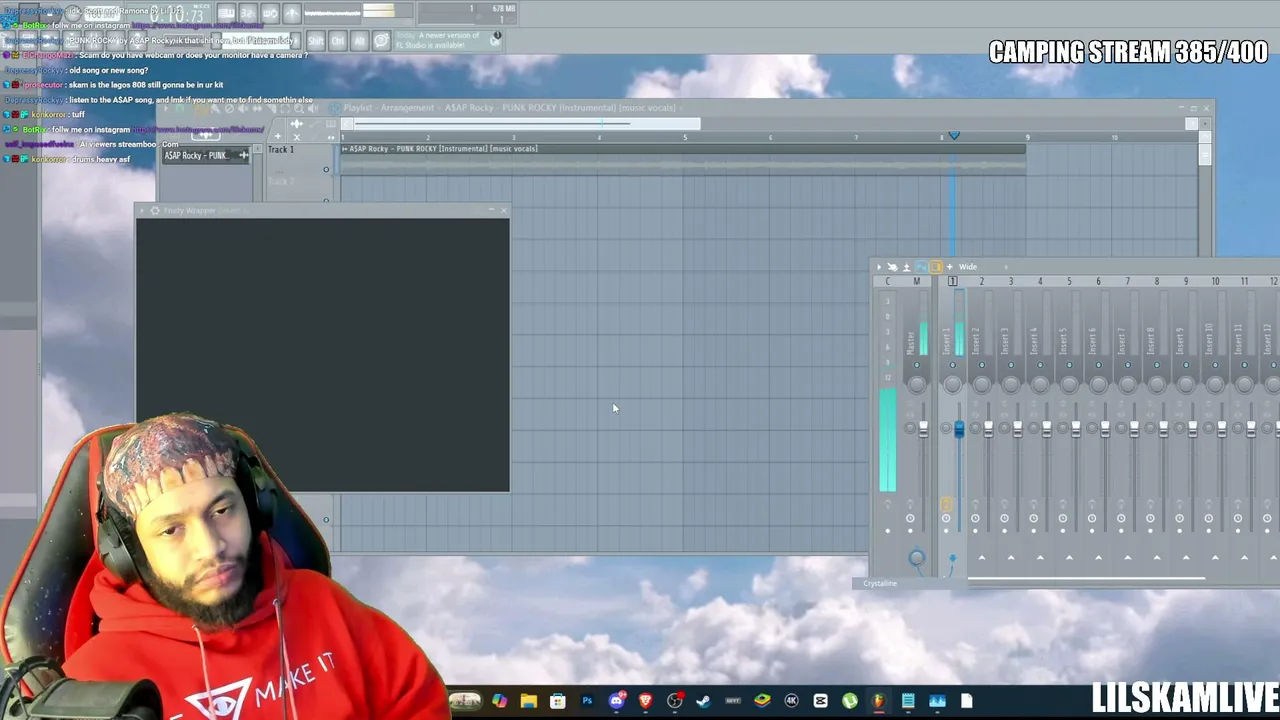Select mixer track header number 4
The image size is (1280, 720).
click(1040, 282)
